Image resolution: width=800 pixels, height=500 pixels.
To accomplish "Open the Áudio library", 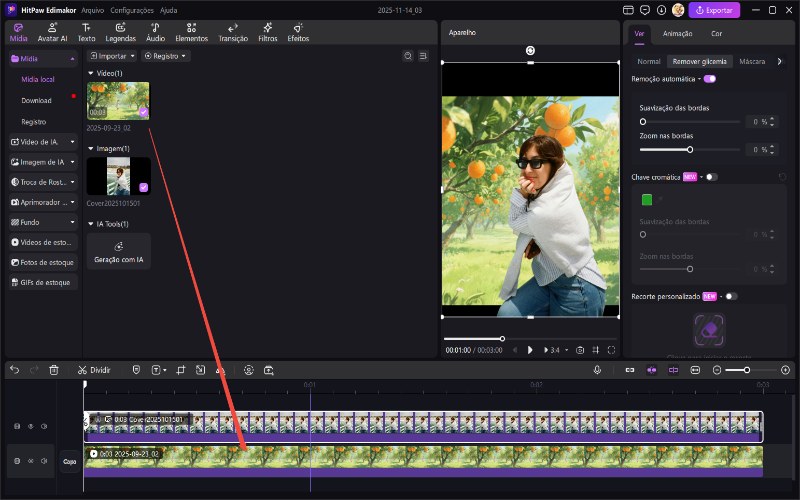I will [x=155, y=33].
